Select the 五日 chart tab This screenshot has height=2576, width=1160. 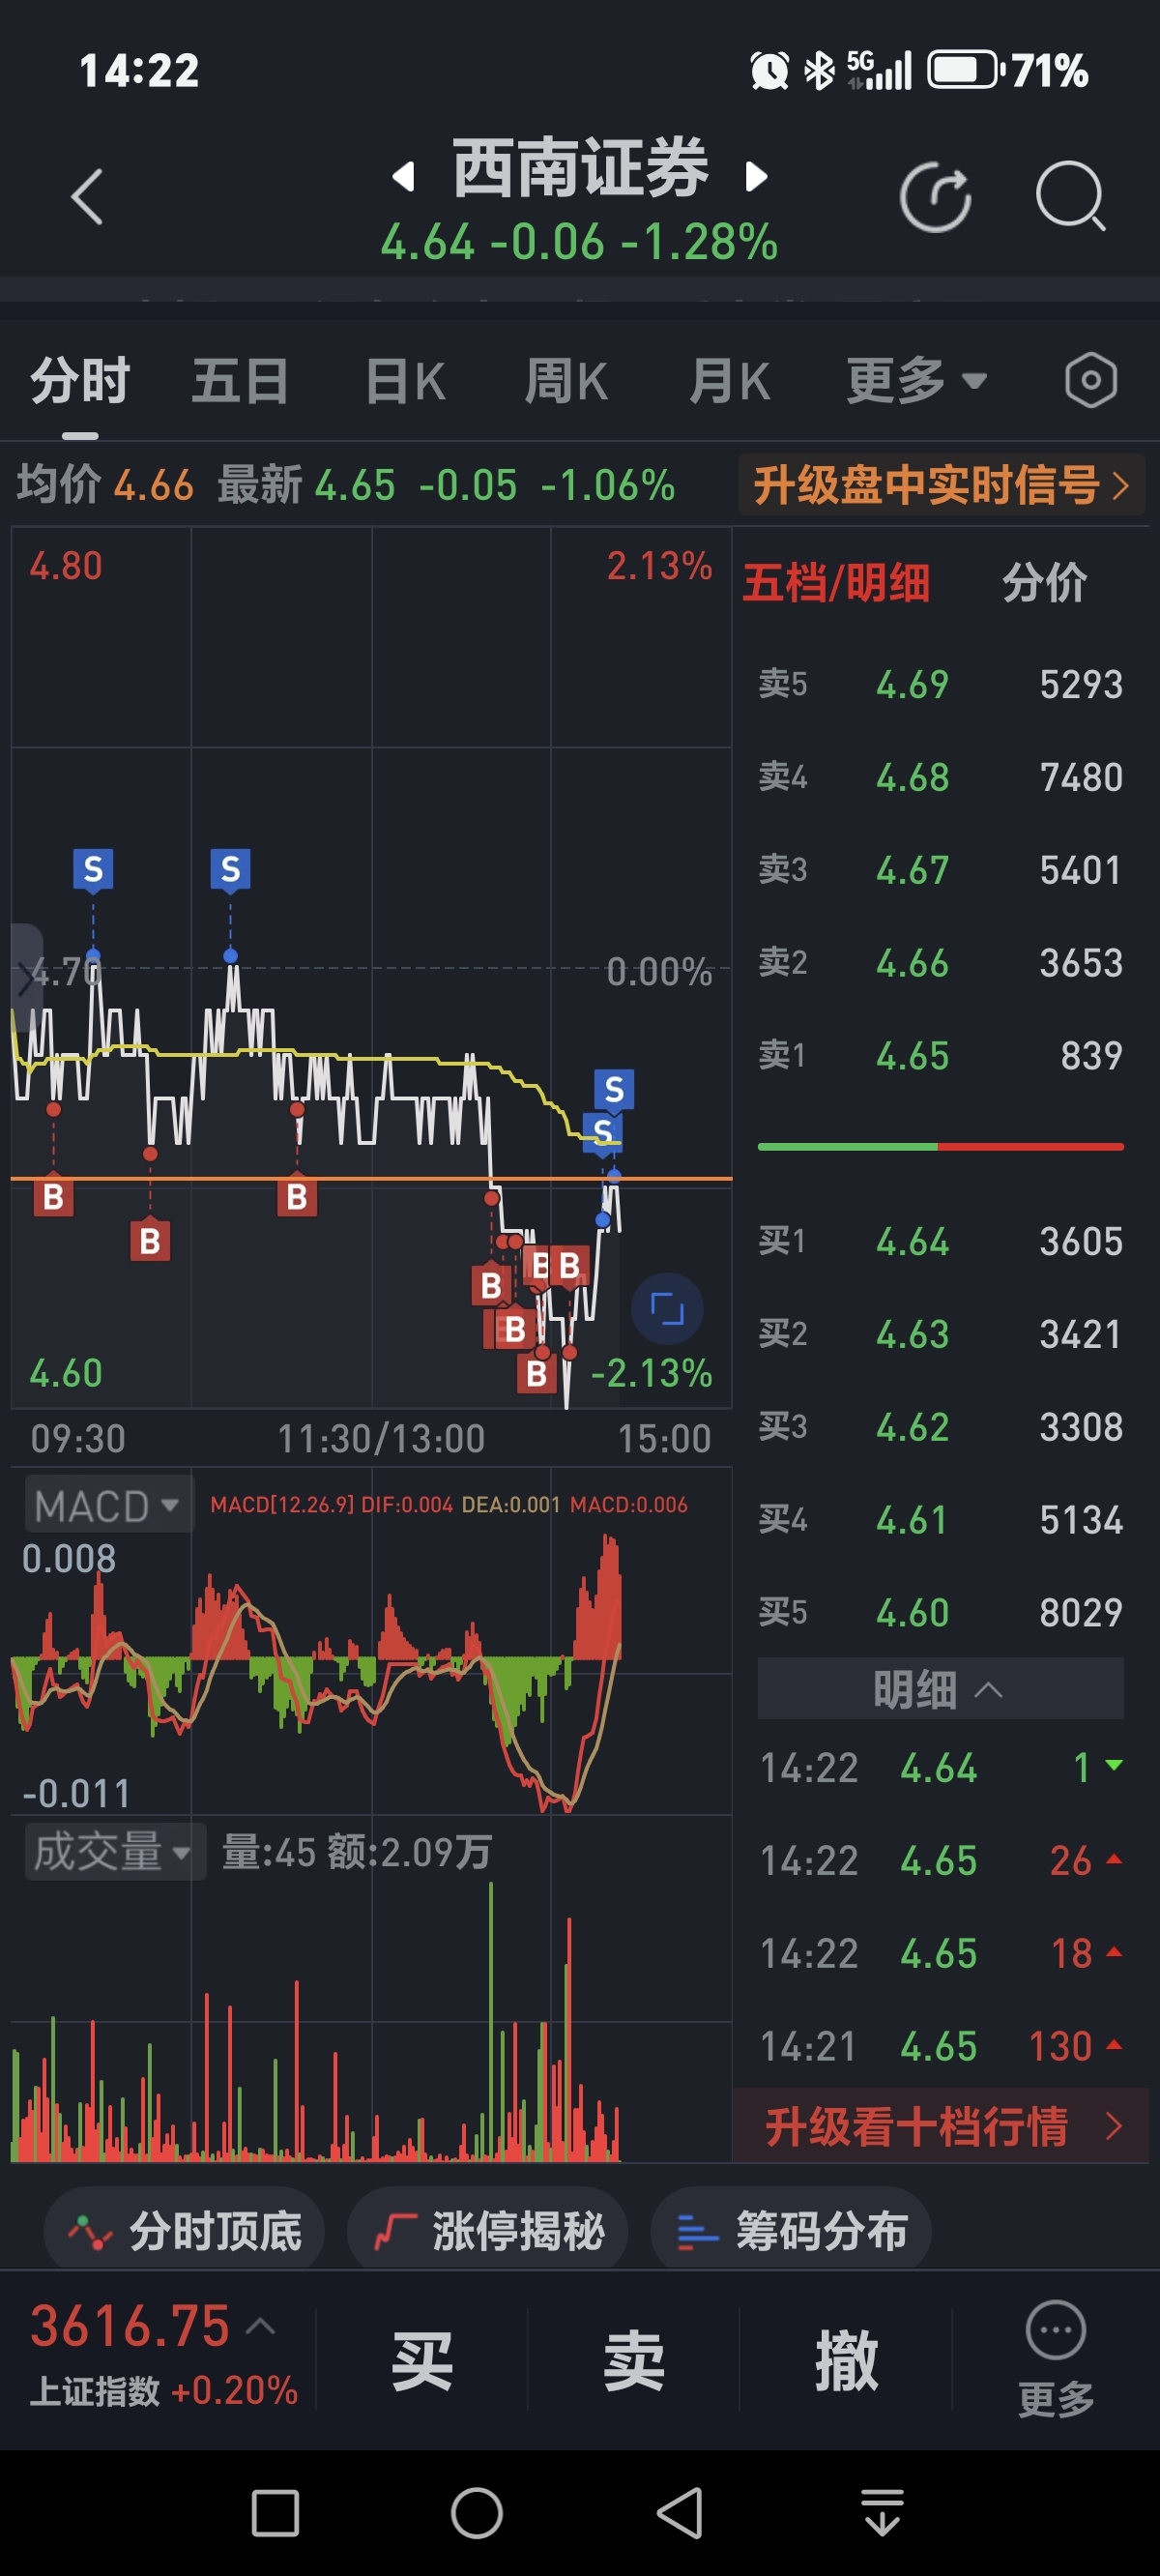point(241,381)
